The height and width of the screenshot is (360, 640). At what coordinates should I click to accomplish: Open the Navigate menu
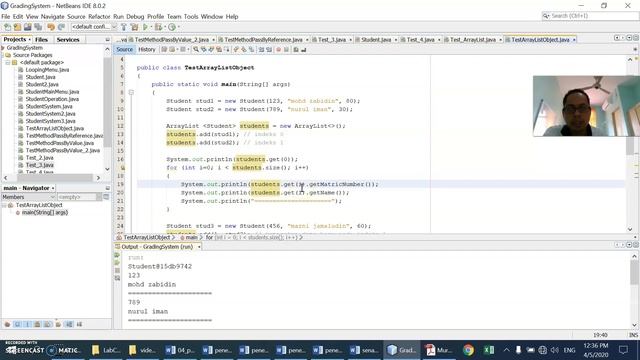pyautogui.click(x=52, y=16)
